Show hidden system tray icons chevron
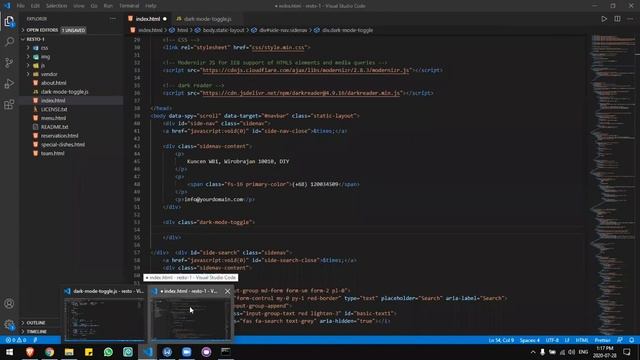 coord(533,352)
